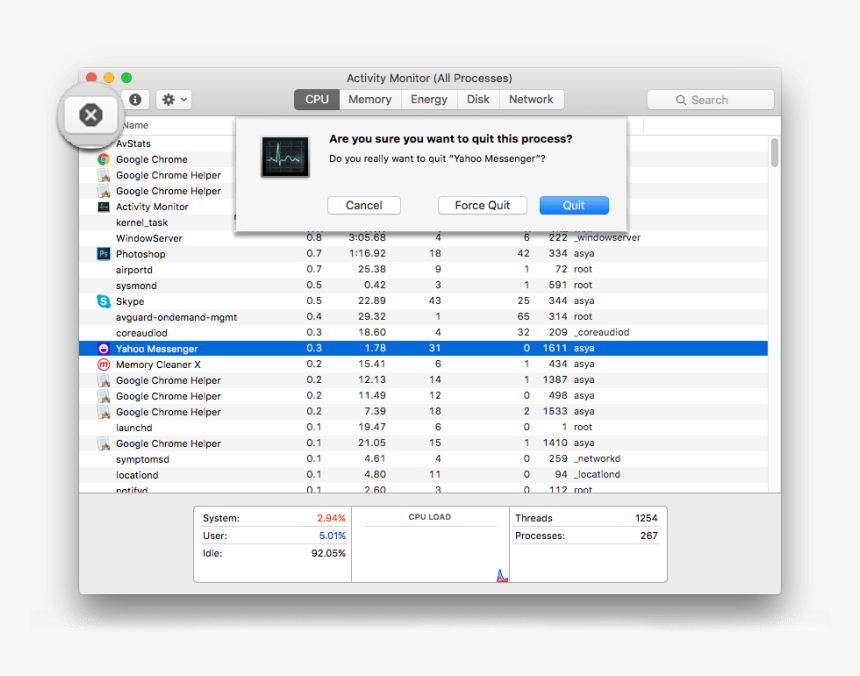This screenshot has width=860, height=676.
Task: Select the airportd process row
Action: (423, 270)
